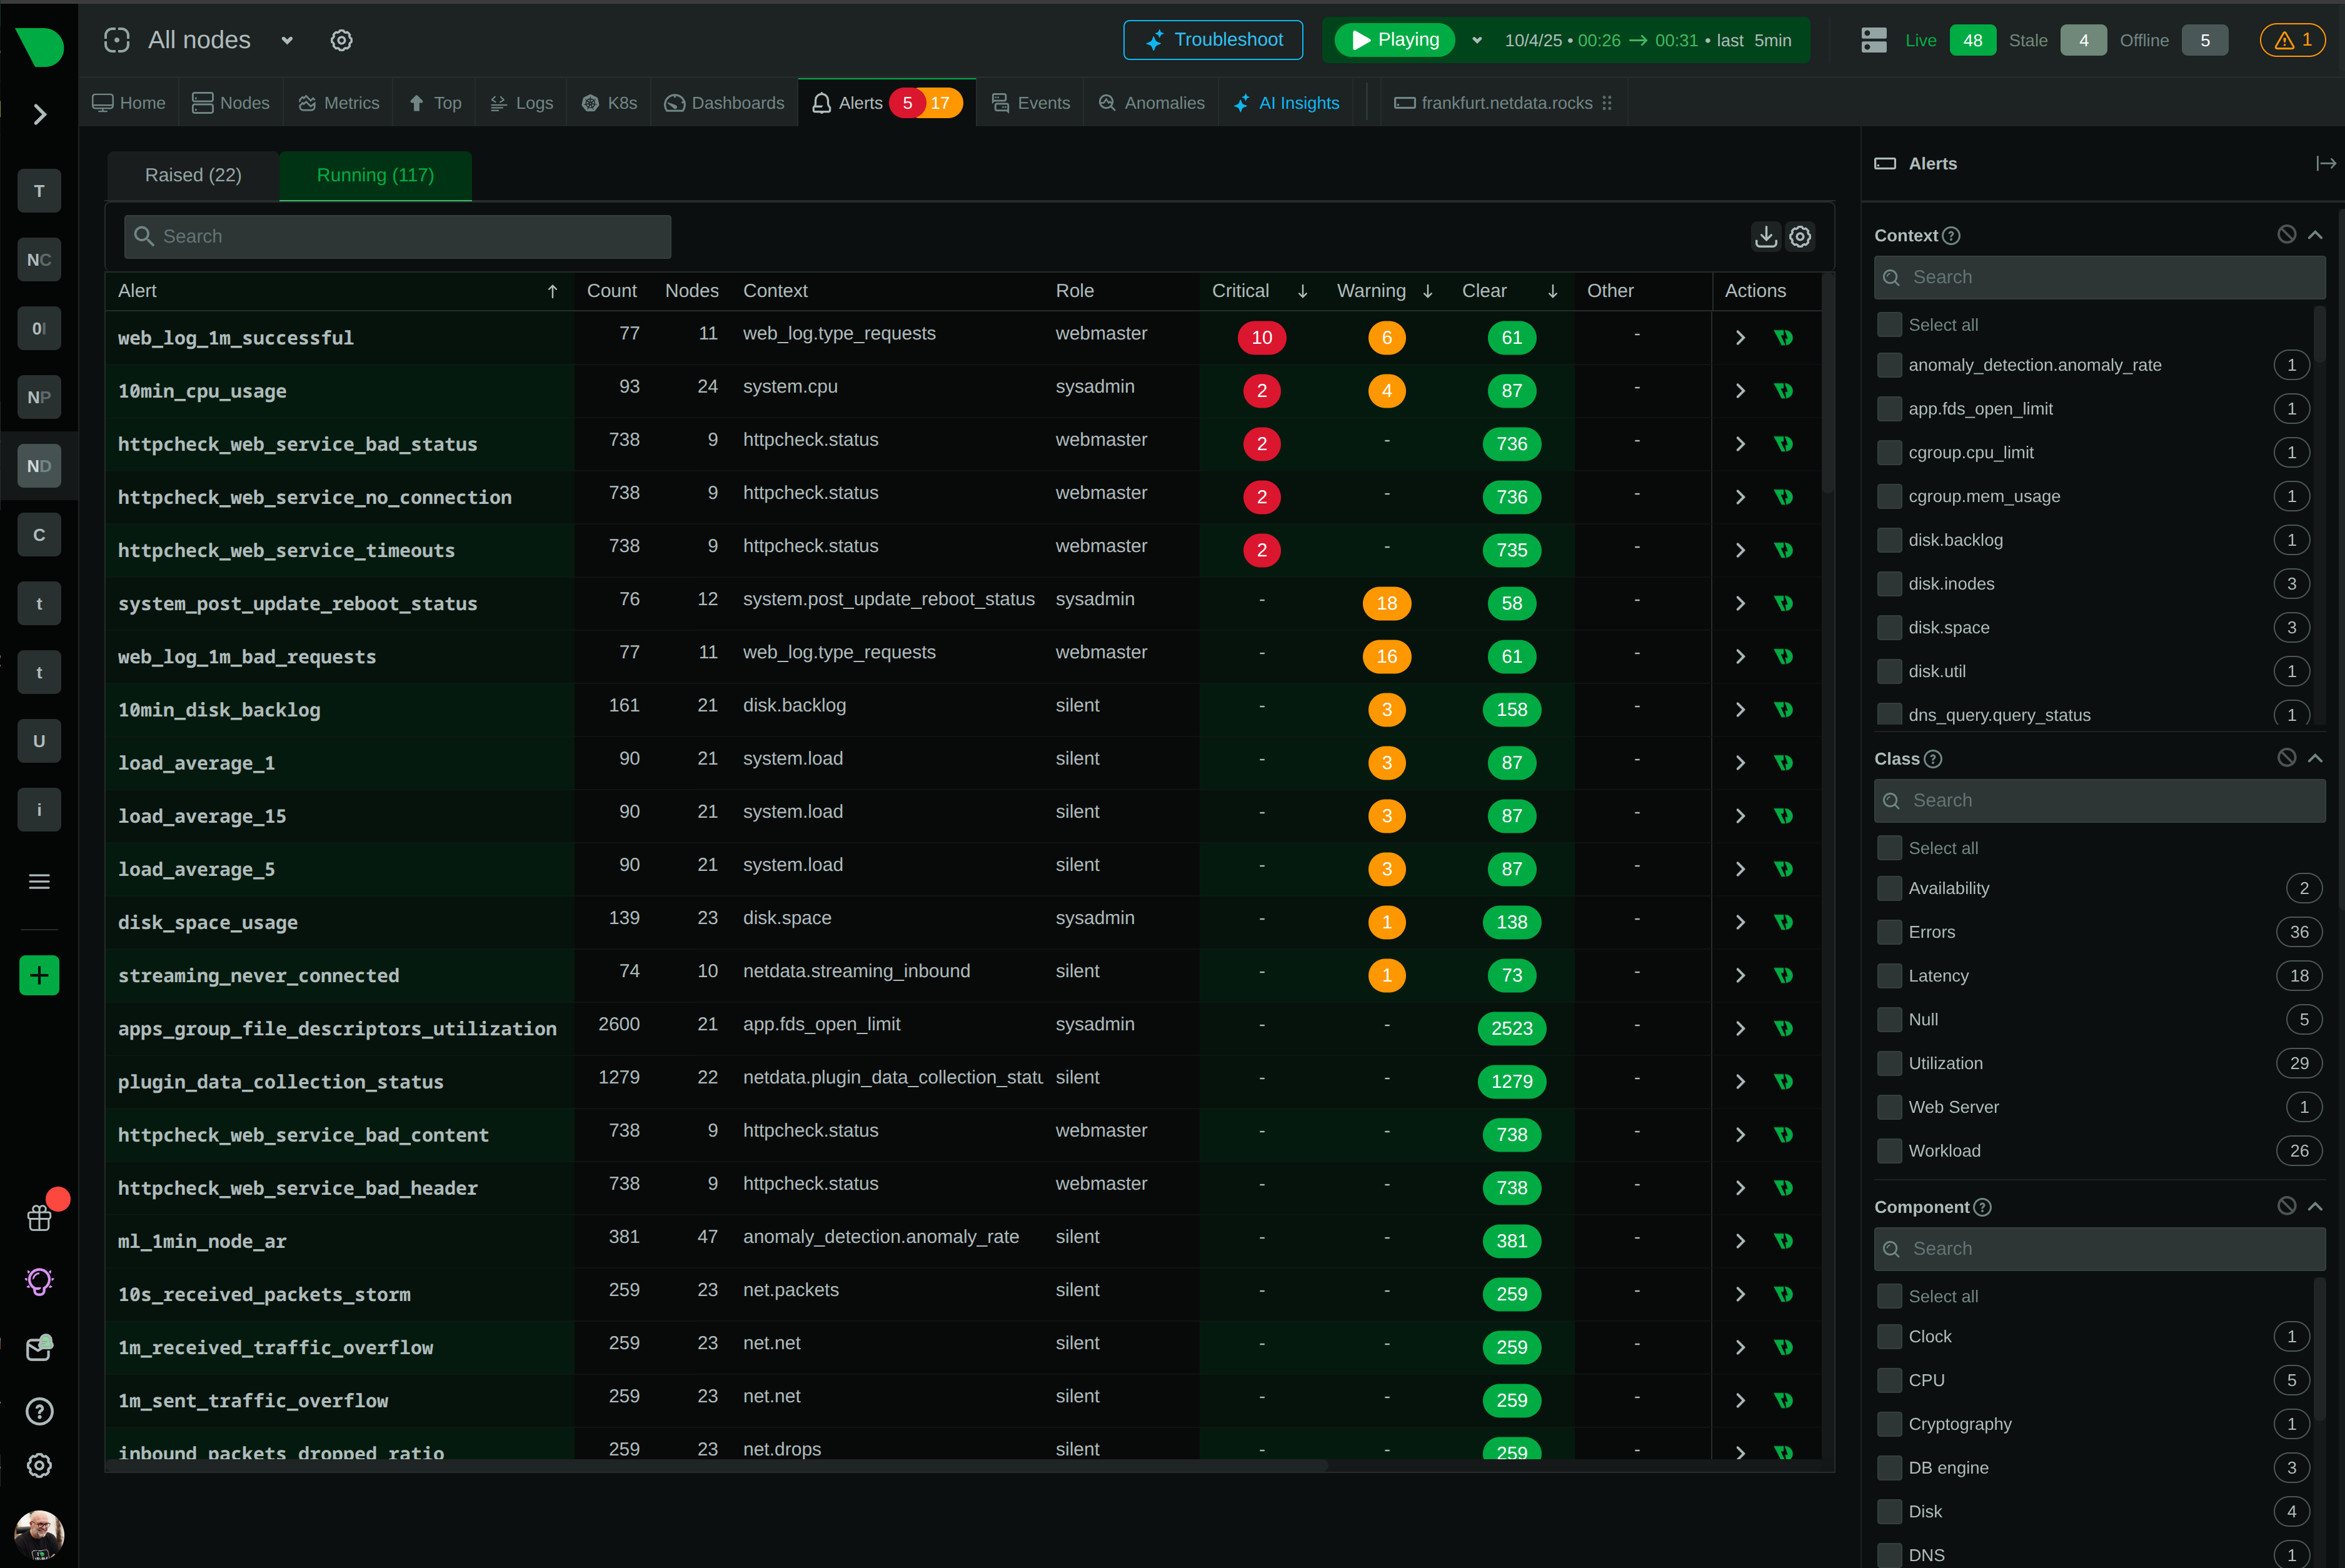This screenshot has width=2345, height=1568.
Task: Click the Troubleshoot button
Action: point(1212,40)
